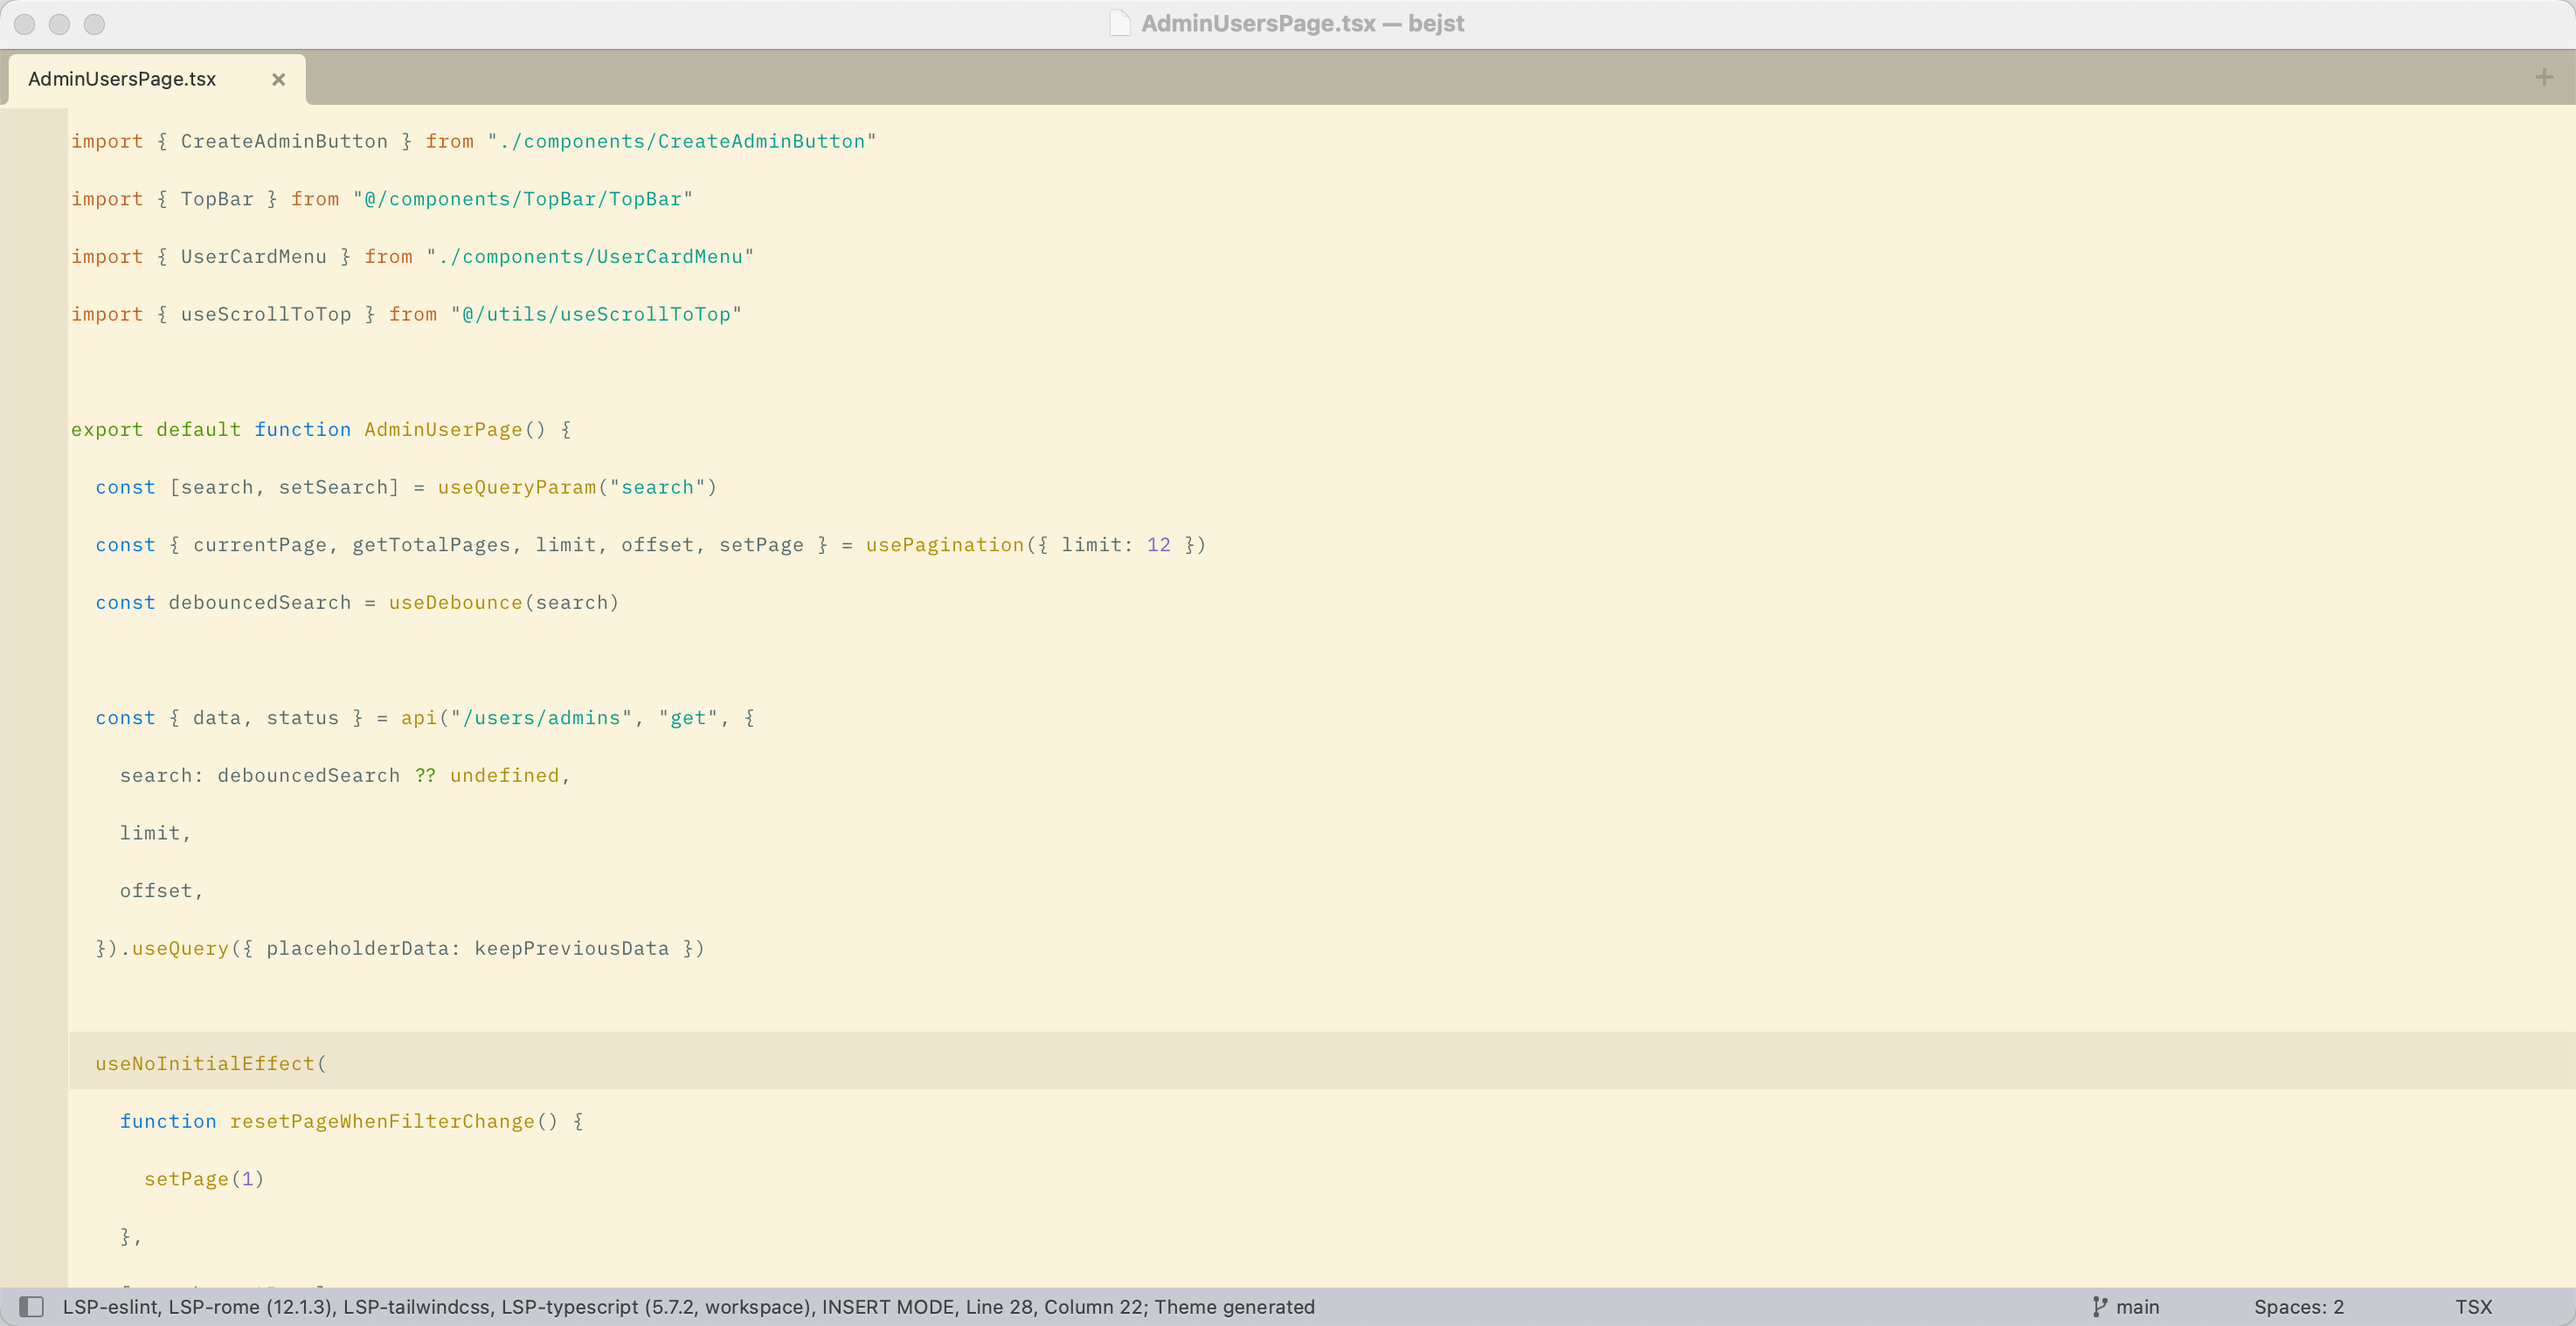Close the AdminUsersPage.tsx tab
The image size is (2576, 1326).
(279, 79)
